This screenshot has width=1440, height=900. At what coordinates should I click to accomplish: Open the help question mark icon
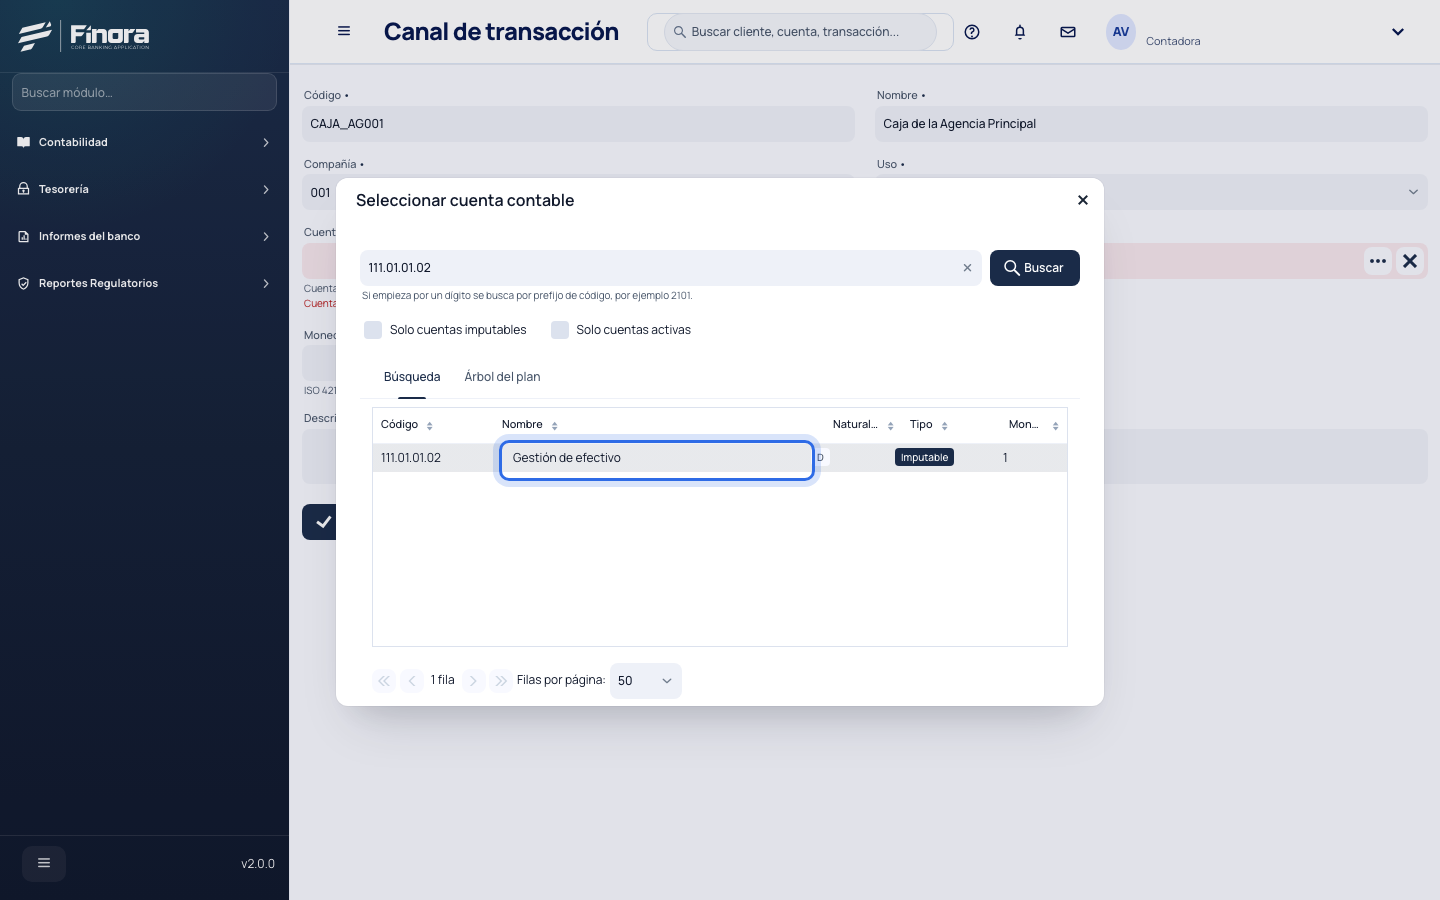coord(972,32)
